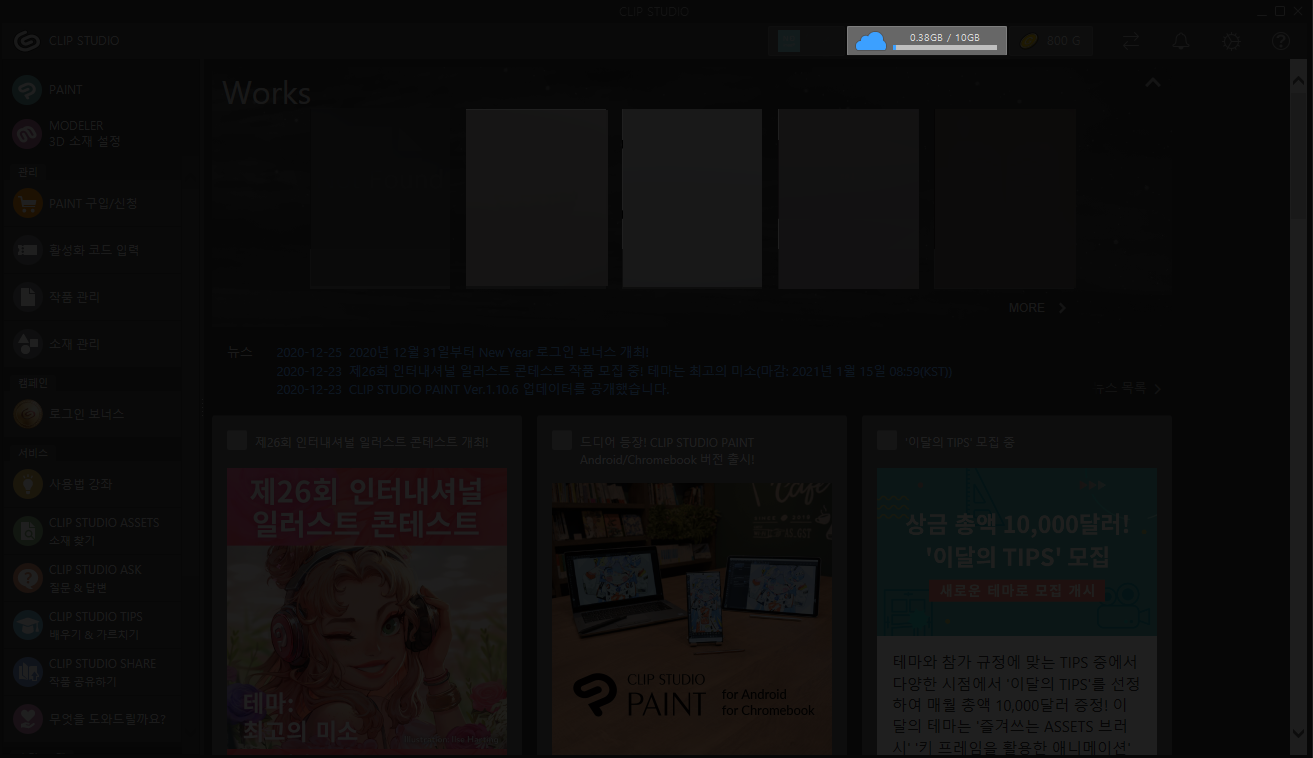Screen dimensions: 1313x758
Task: Open the 2020-12-25 New Year login bonus news
Action: (x=463, y=353)
